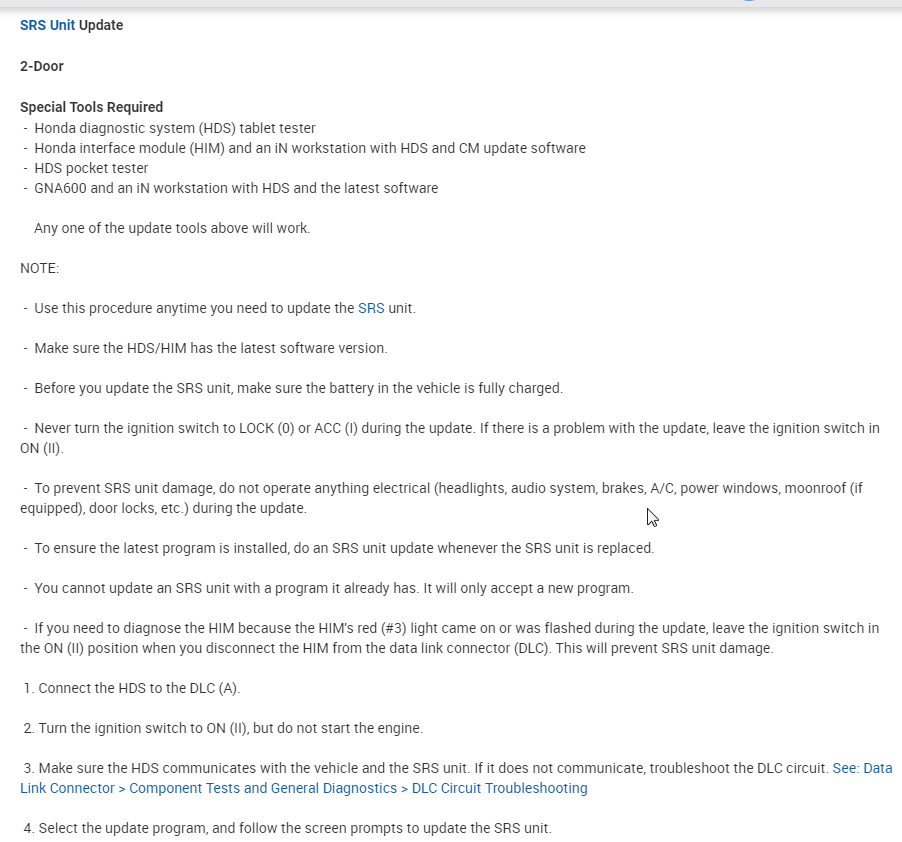The height and width of the screenshot is (842, 902).
Task: Click the 'Any one of the update tools' sentence
Action: (x=172, y=228)
